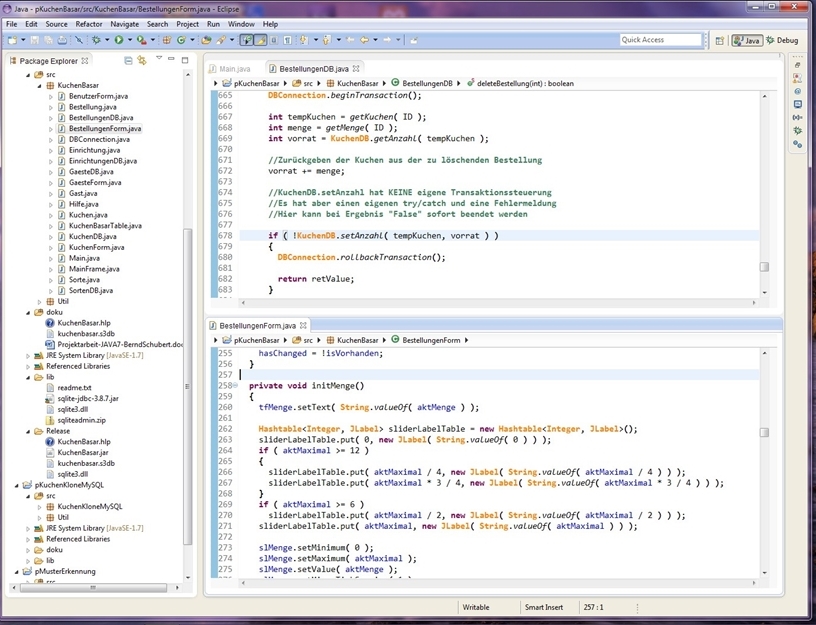Open KuchenDB.java from Package Explorer
This screenshot has height=625, width=816.
92,236
